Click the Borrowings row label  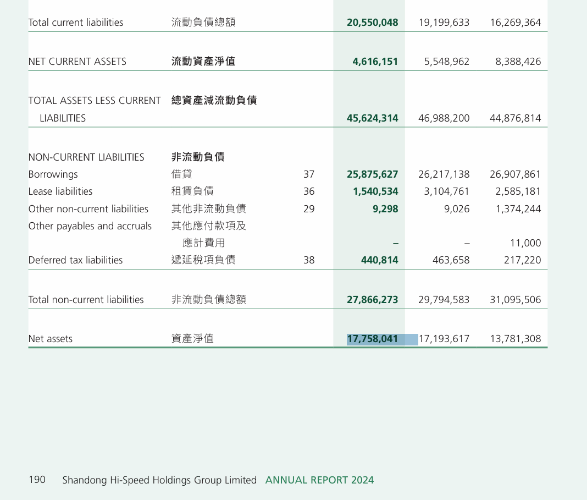click(53, 174)
